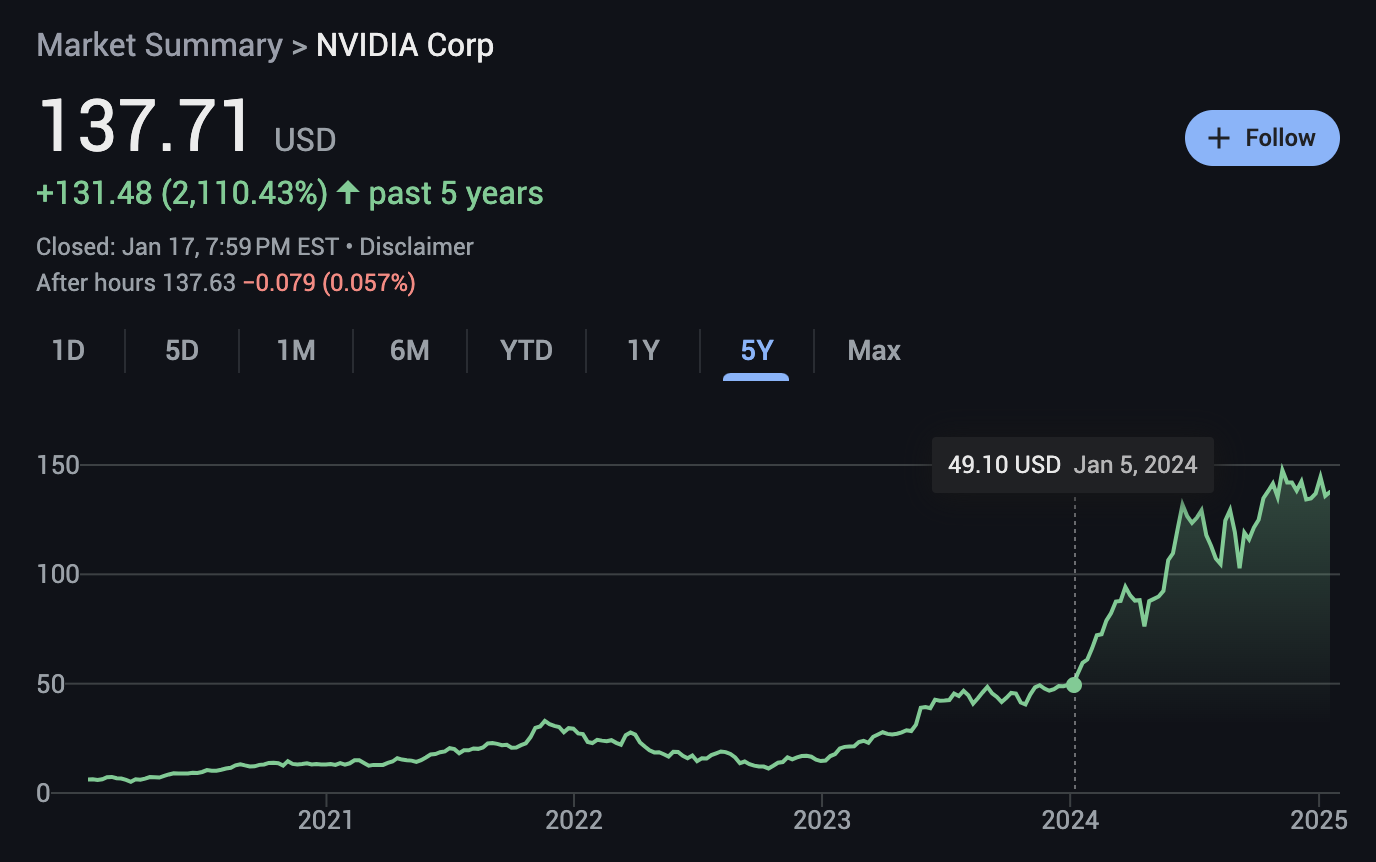Click the NVIDIA Corp page title
The width and height of the screenshot is (1376, 862).
(405, 44)
